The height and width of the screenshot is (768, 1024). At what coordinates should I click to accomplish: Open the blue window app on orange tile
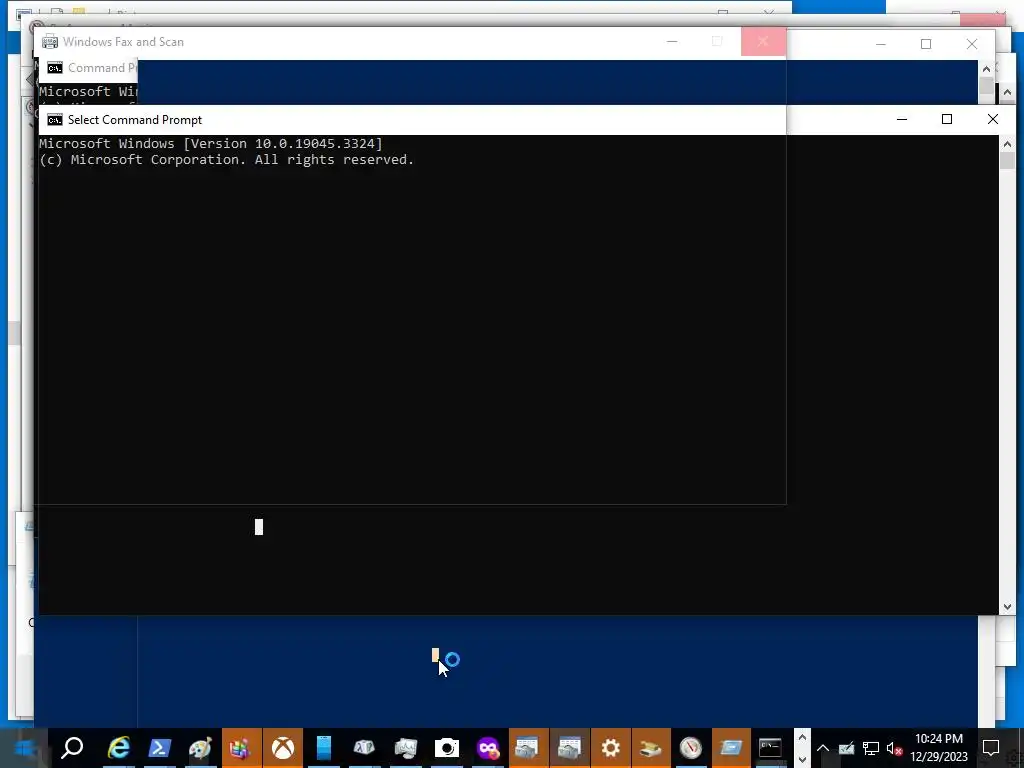tap(731, 748)
